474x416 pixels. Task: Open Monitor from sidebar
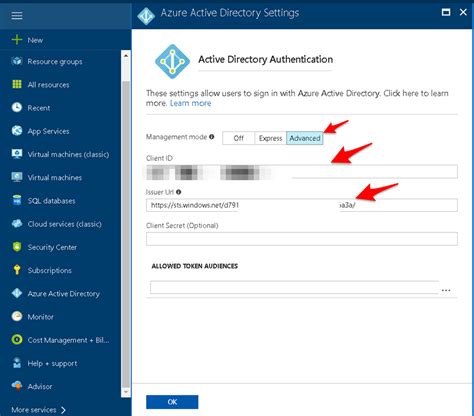(x=40, y=317)
